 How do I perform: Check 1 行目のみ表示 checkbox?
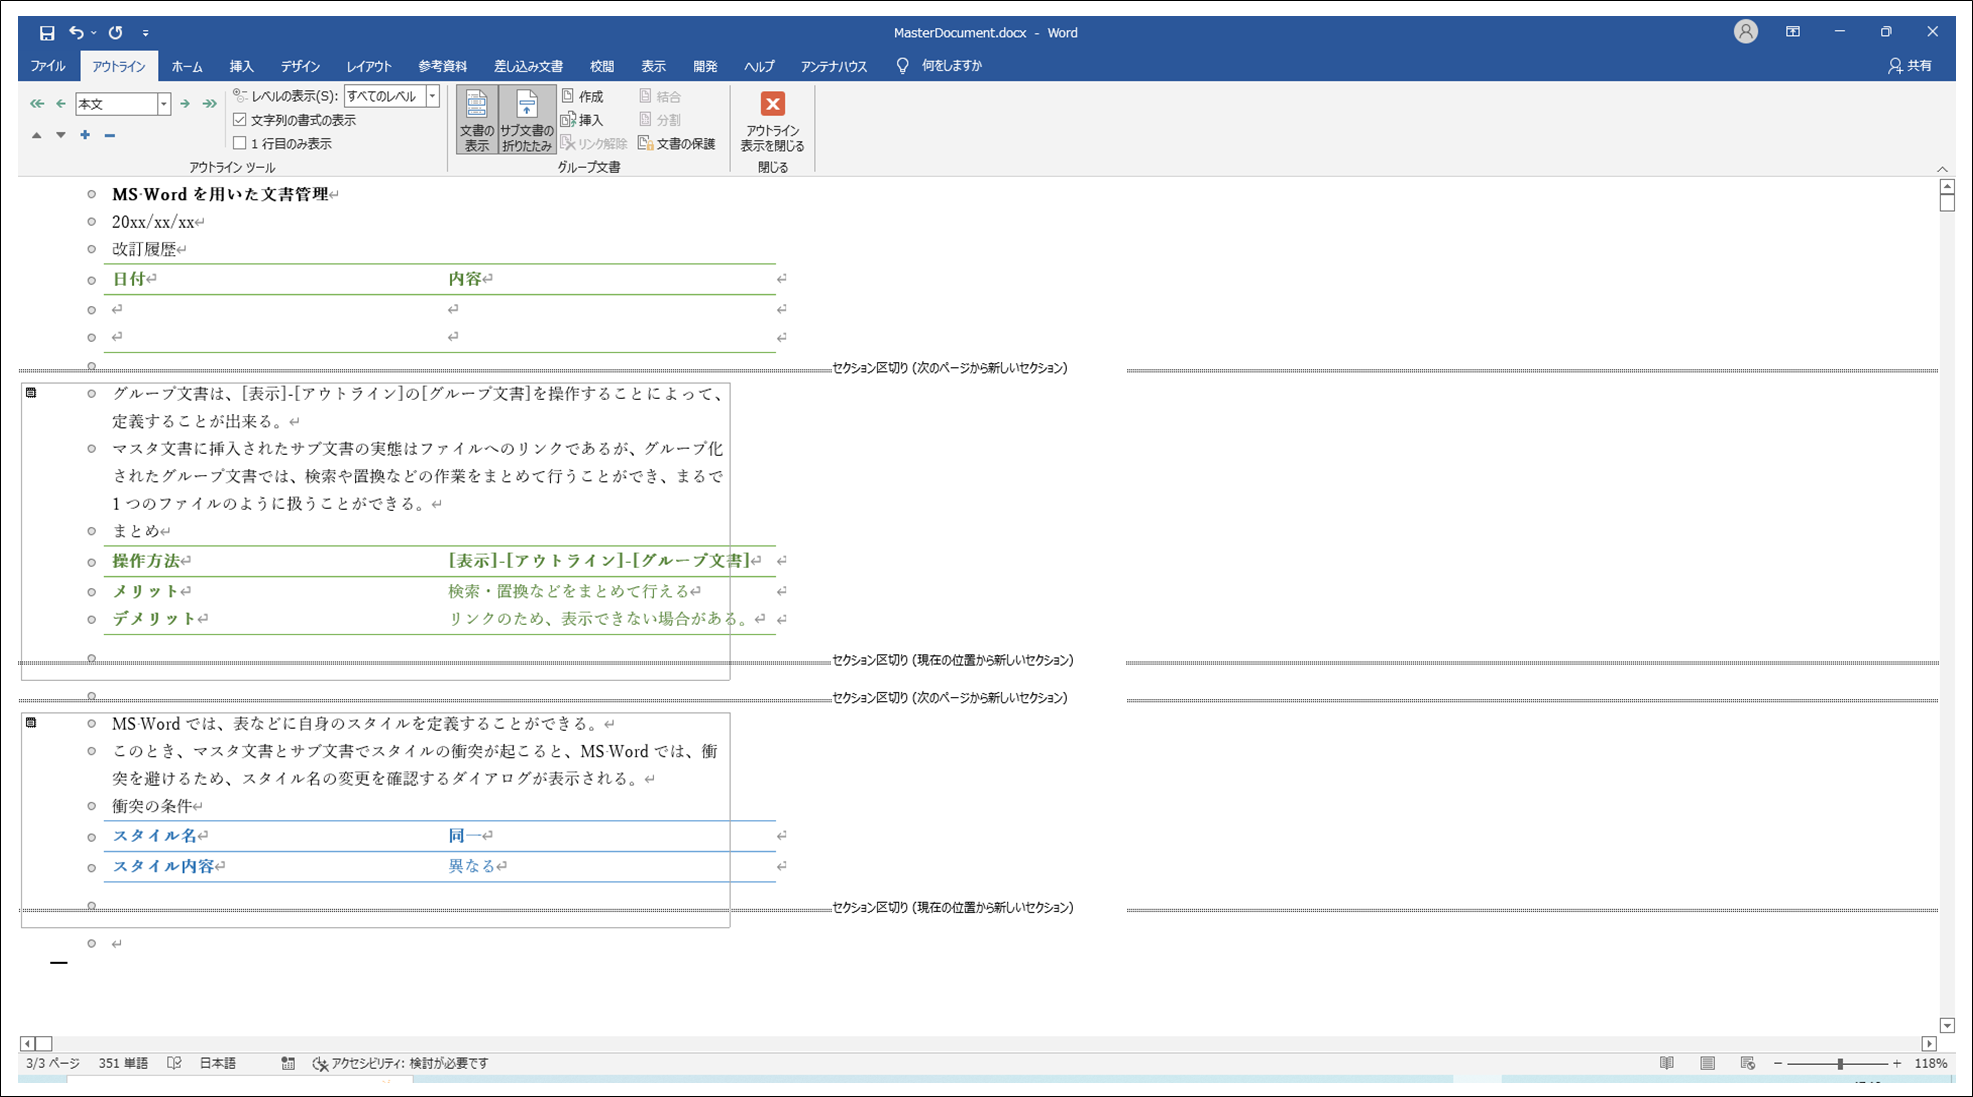240,144
